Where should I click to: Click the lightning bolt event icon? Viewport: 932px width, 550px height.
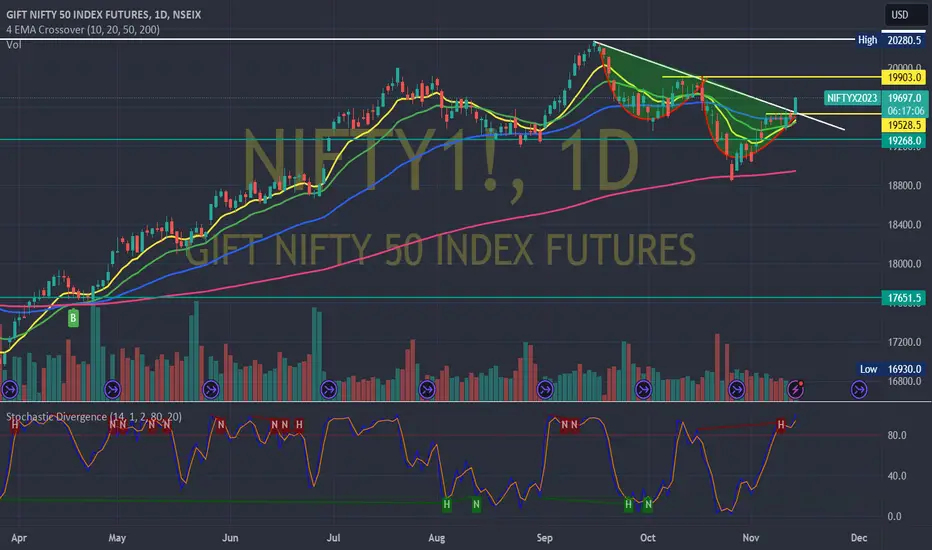(795, 389)
